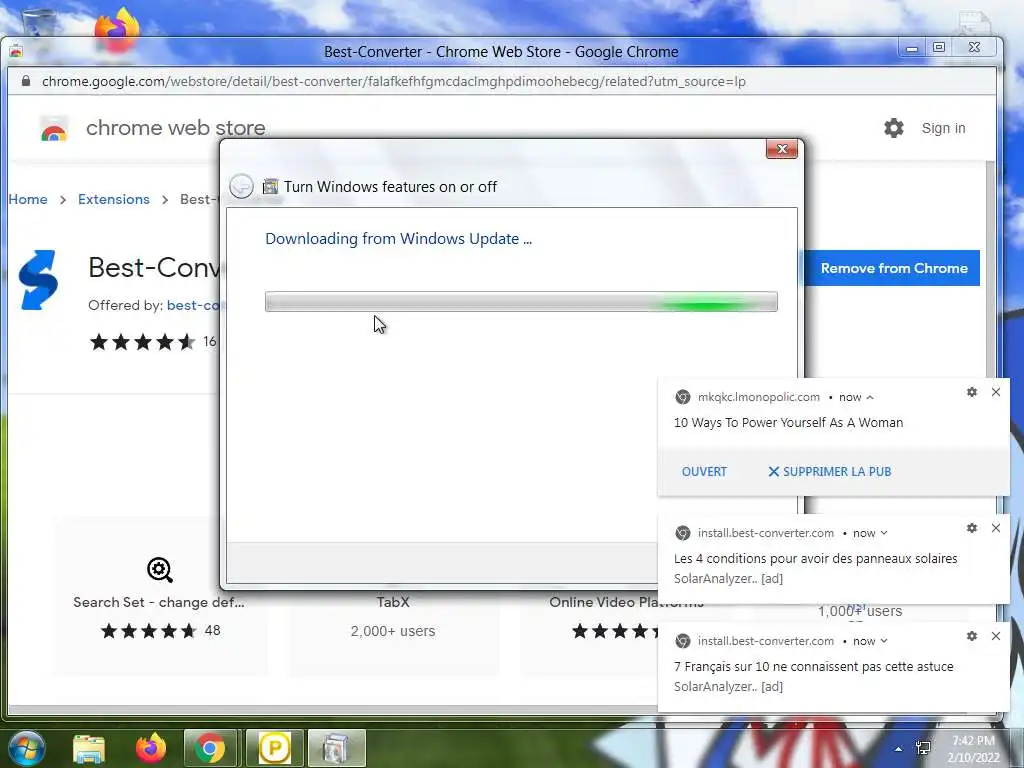Click 'Downloading from Windows Update' text
This screenshot has width=1024, height=768.
pos(398,239)
